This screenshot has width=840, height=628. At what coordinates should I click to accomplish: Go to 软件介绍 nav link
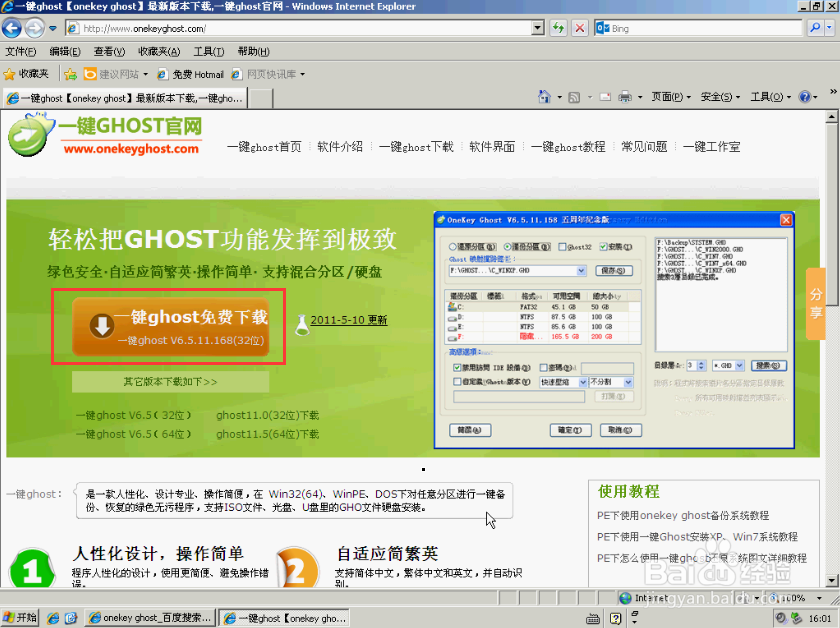[x=340, y=147]
